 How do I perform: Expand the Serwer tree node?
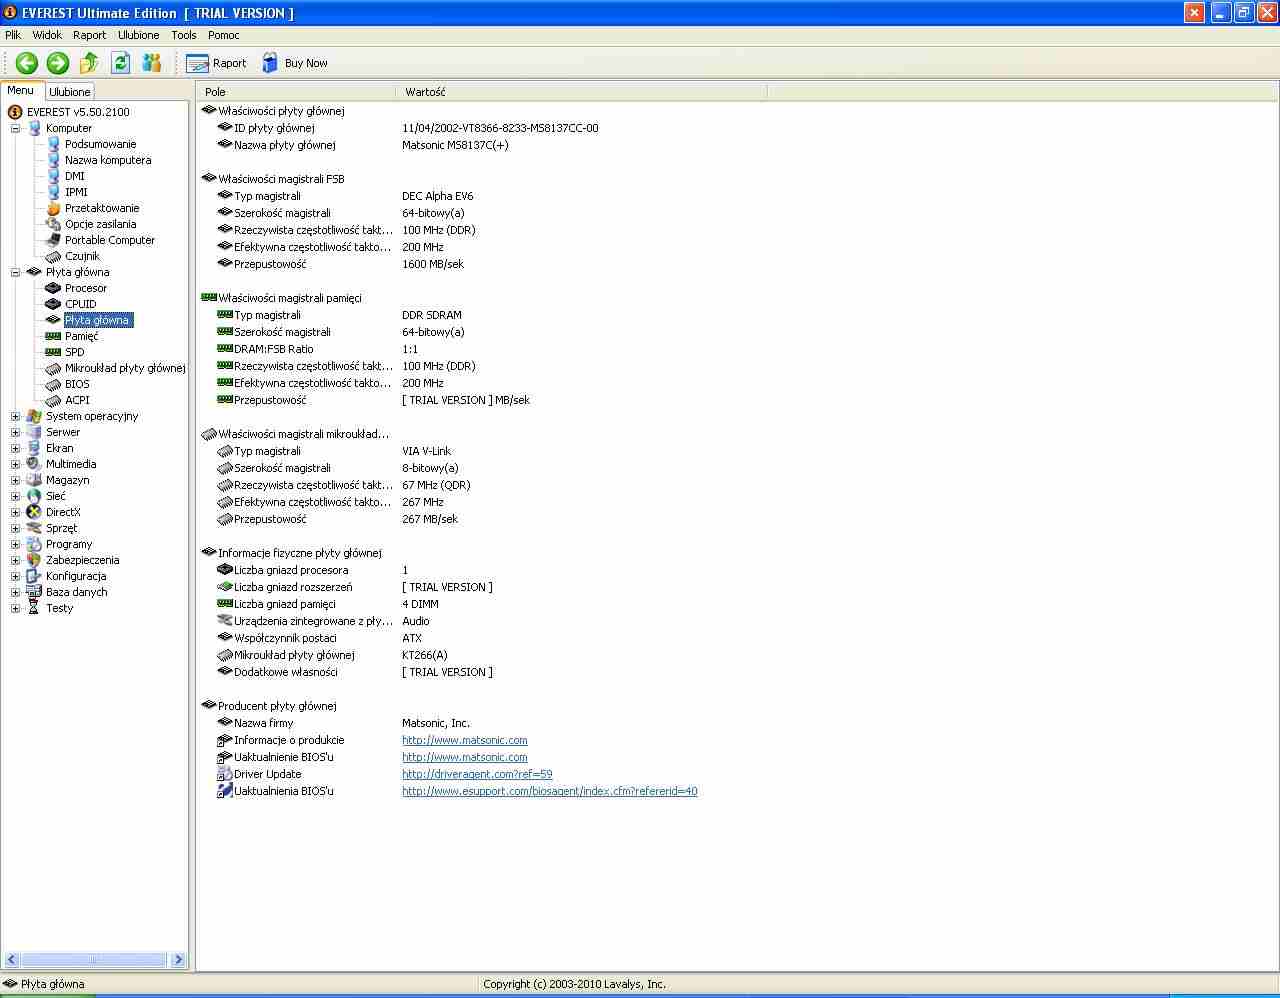tap(15, 432)
